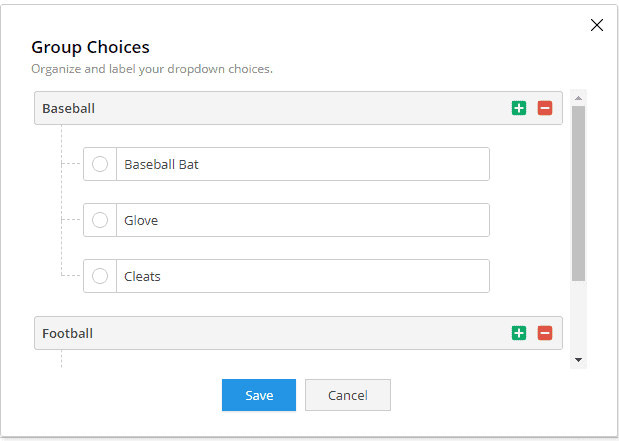Click the green plus on Football group
This screenshot has height=441, width=619.
(519, 333)
